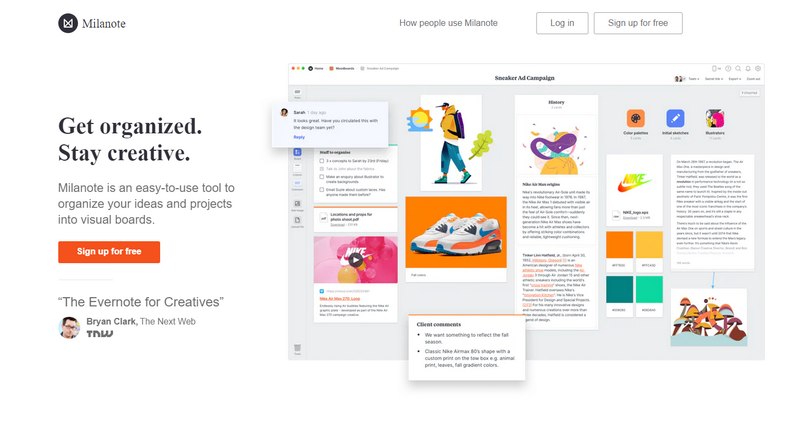Click the Log in button
Viewport: 800px width, 448px height.
562,23
